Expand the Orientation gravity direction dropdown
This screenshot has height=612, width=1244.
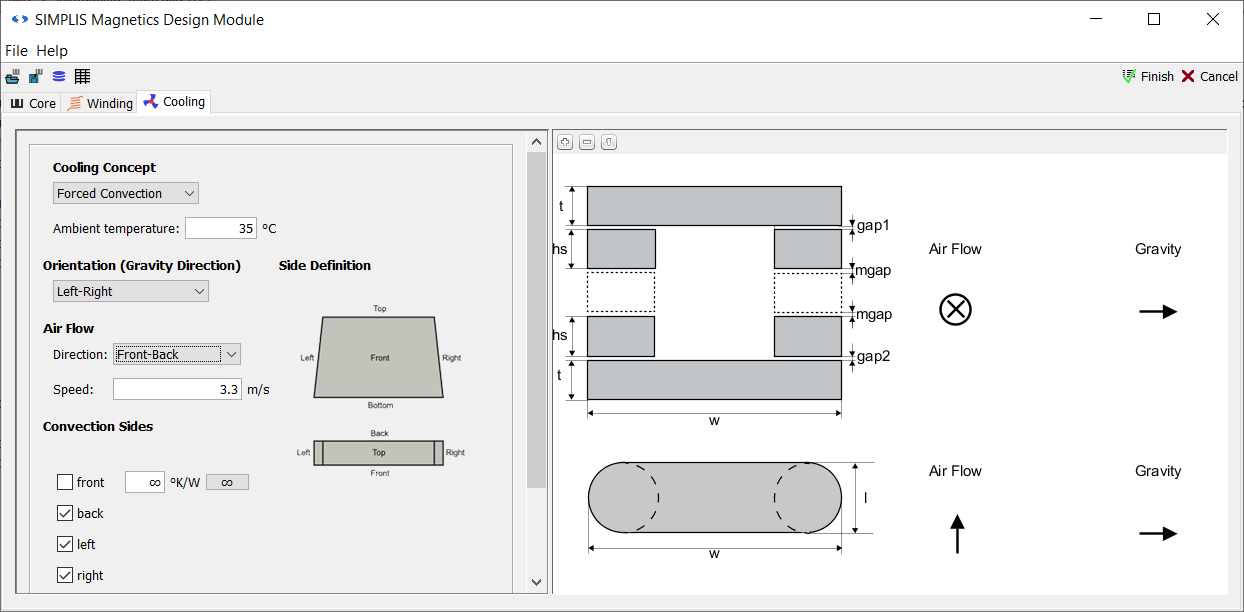point(131,291)
